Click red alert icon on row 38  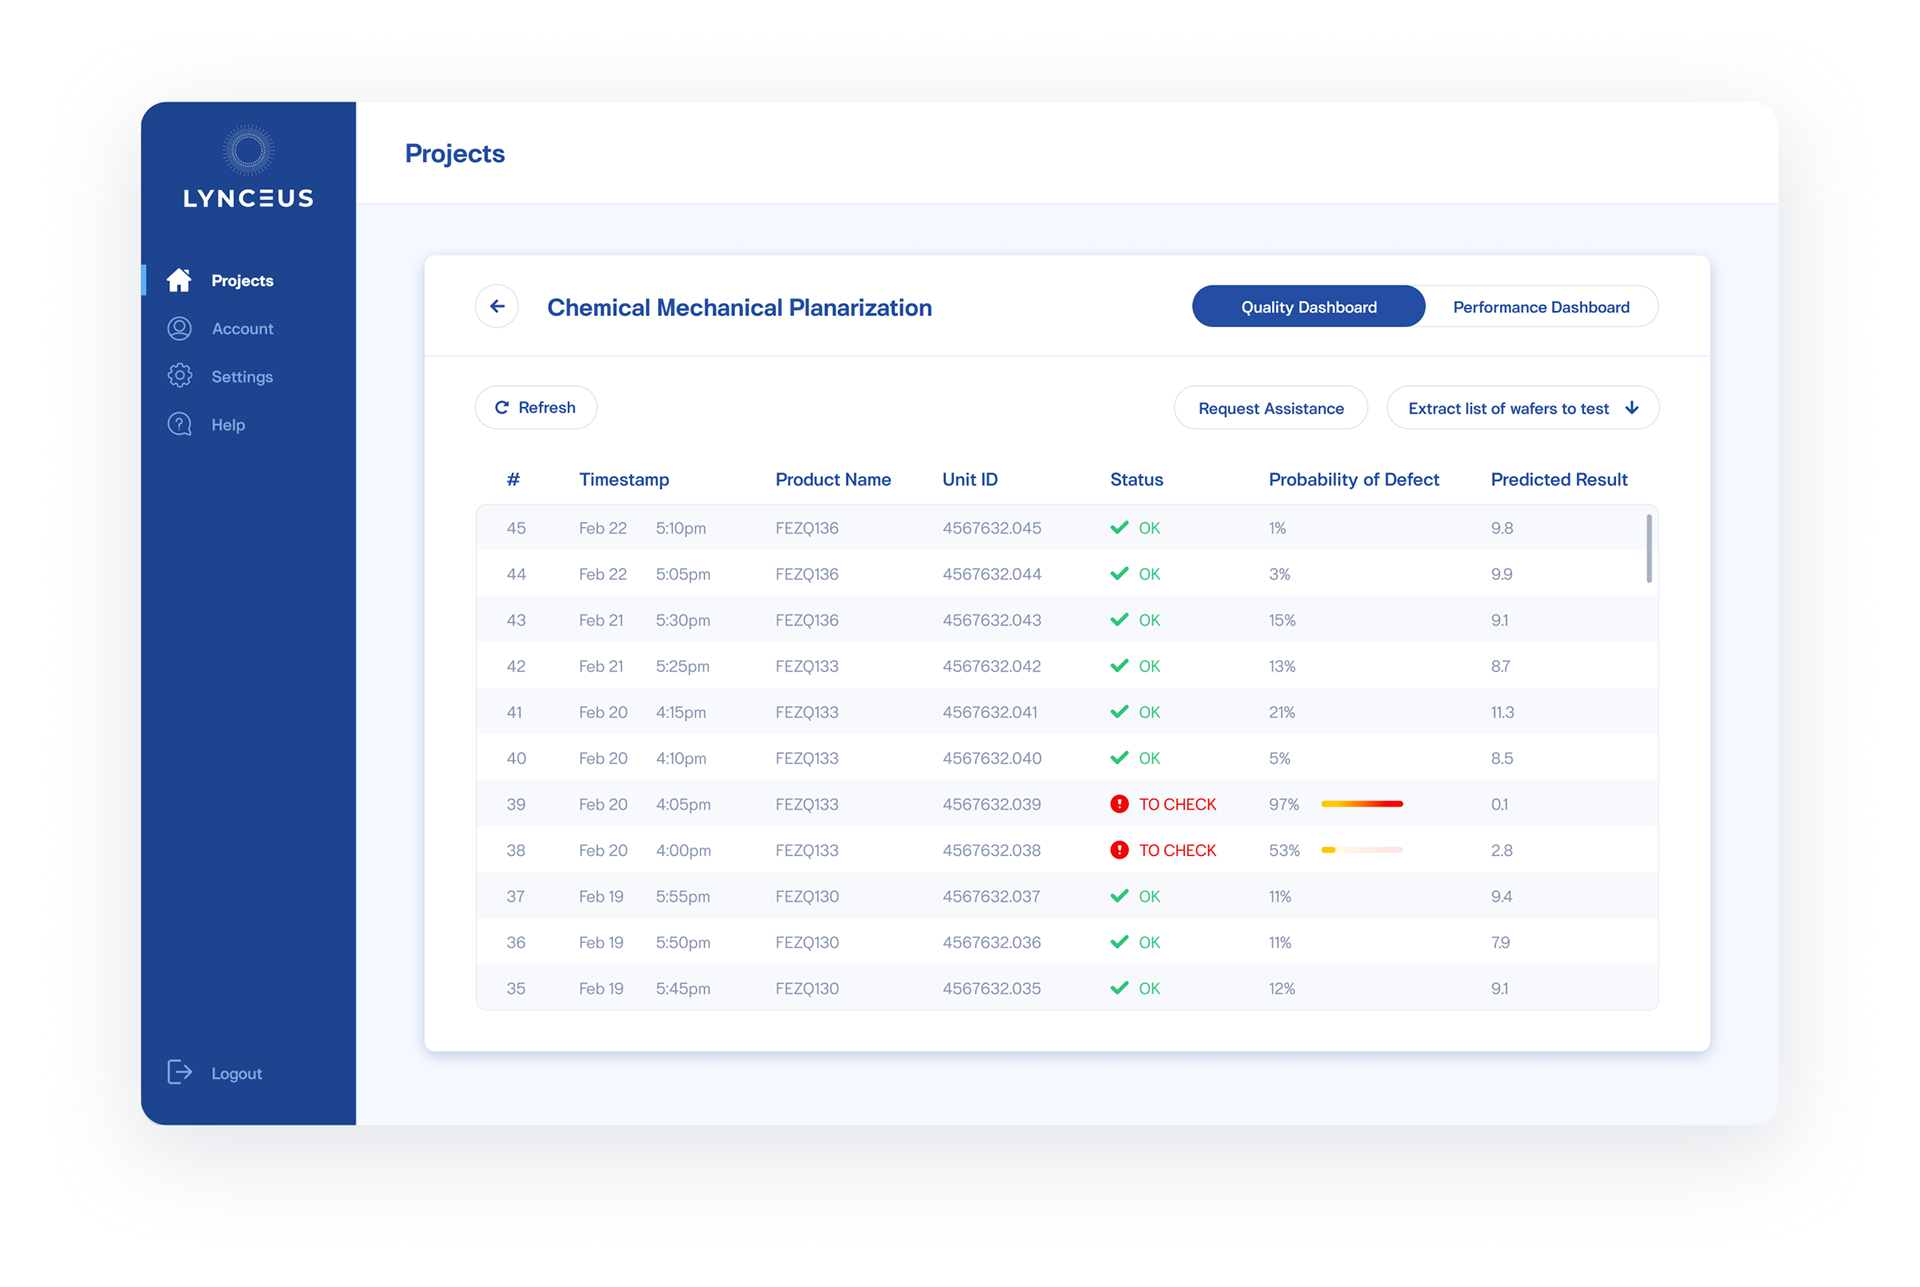[x=1119, y=850]
